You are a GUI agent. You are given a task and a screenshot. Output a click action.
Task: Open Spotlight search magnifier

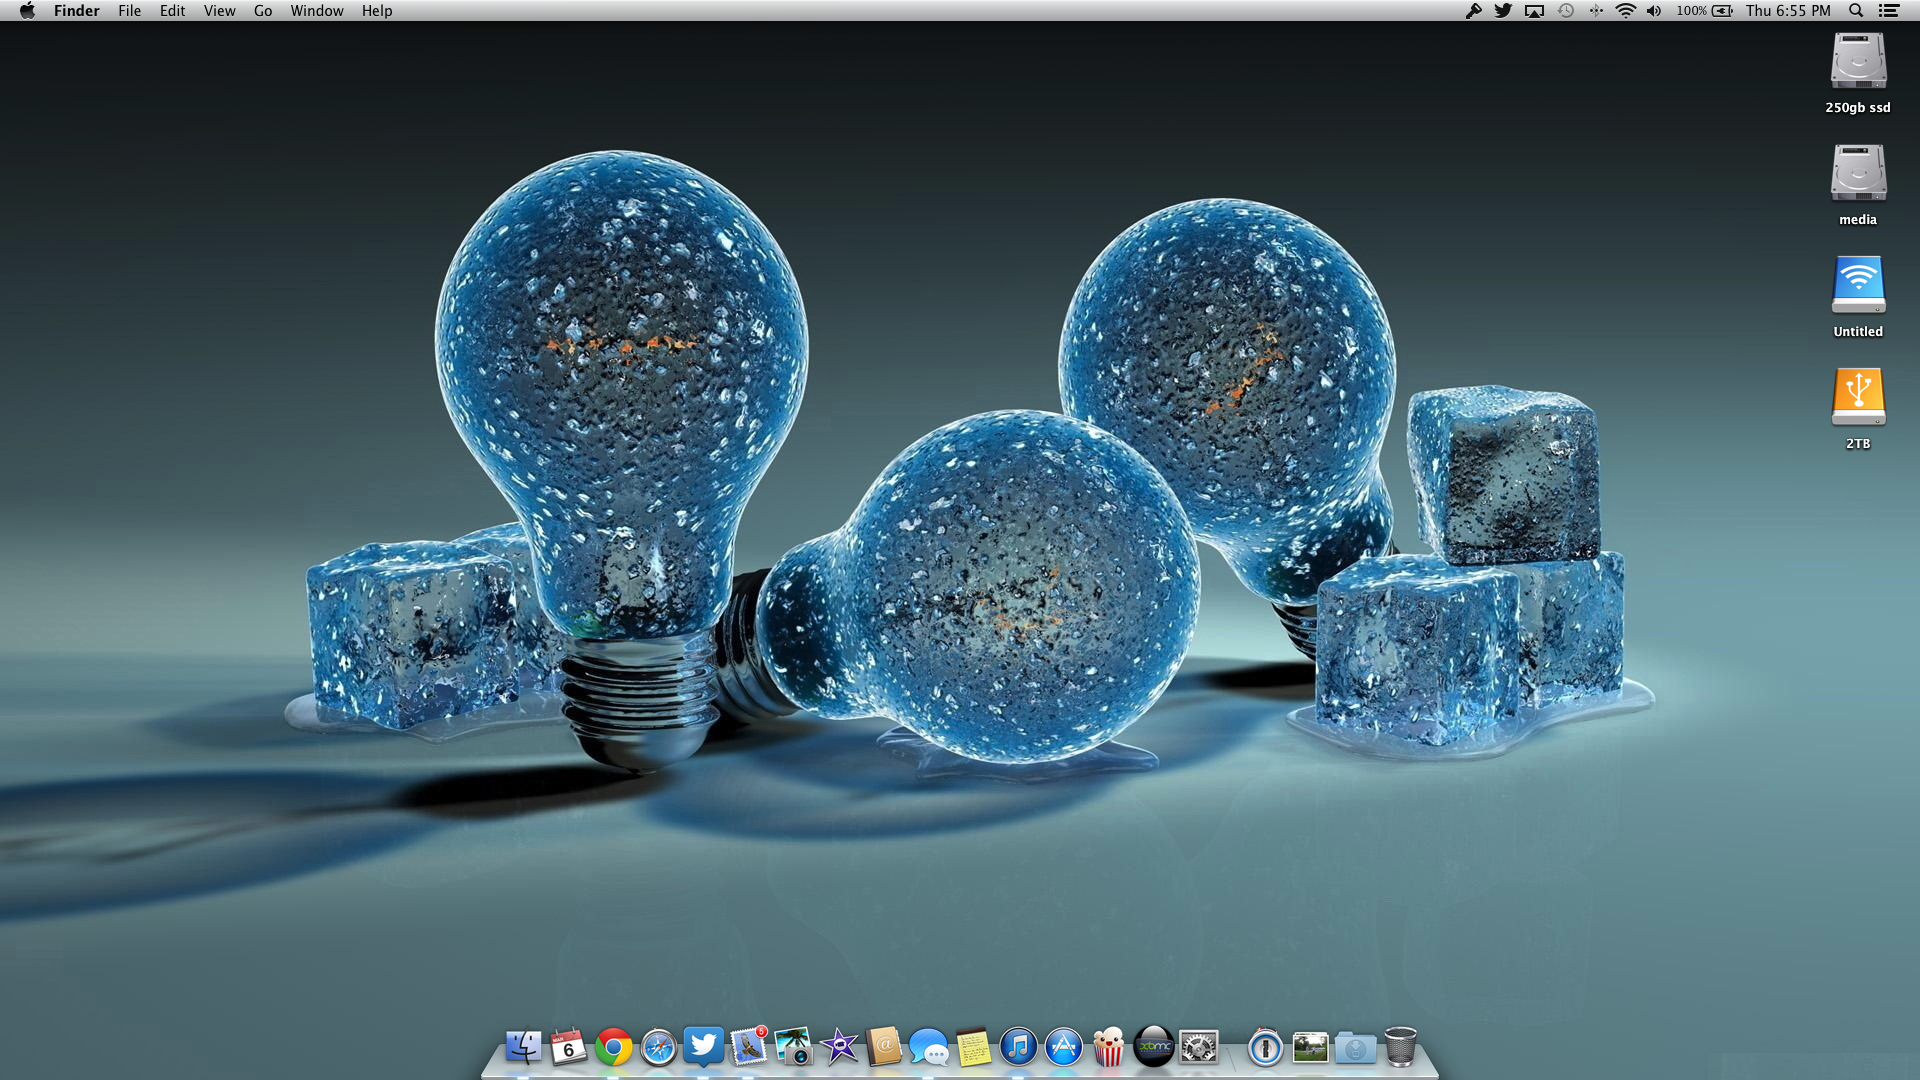pos(1856,10)
